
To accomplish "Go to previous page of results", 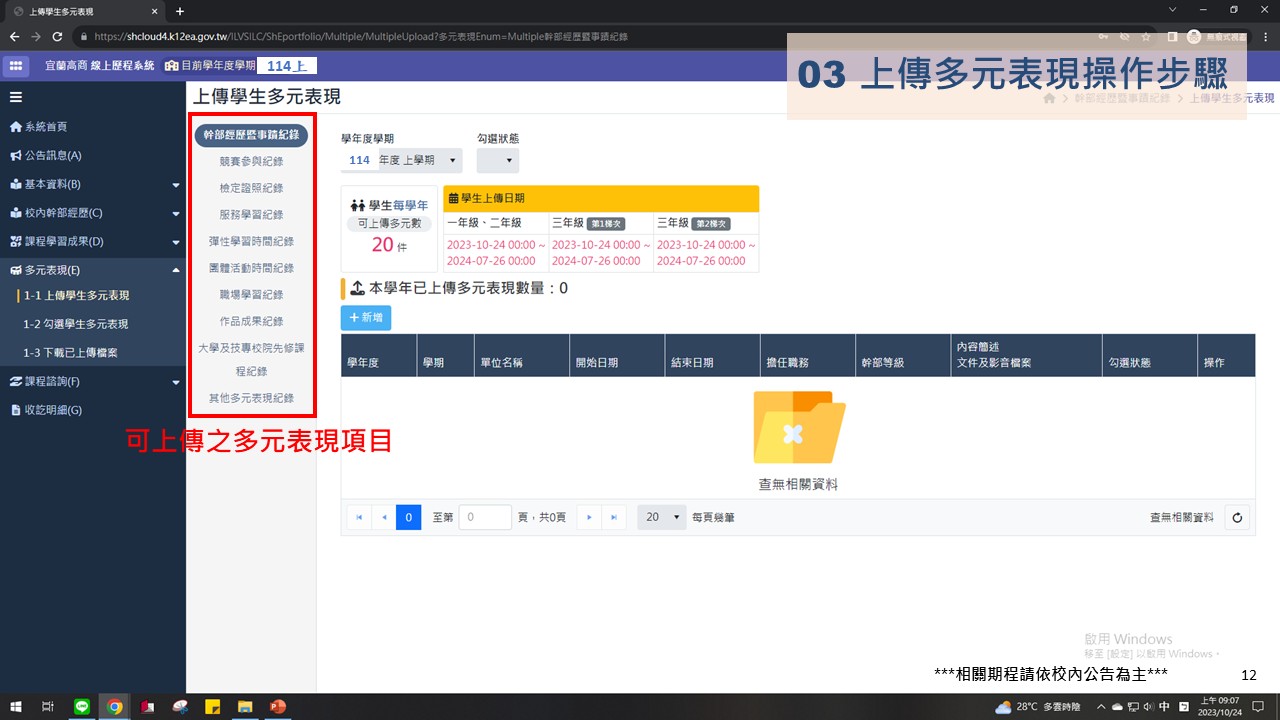I will coord(384,517).
